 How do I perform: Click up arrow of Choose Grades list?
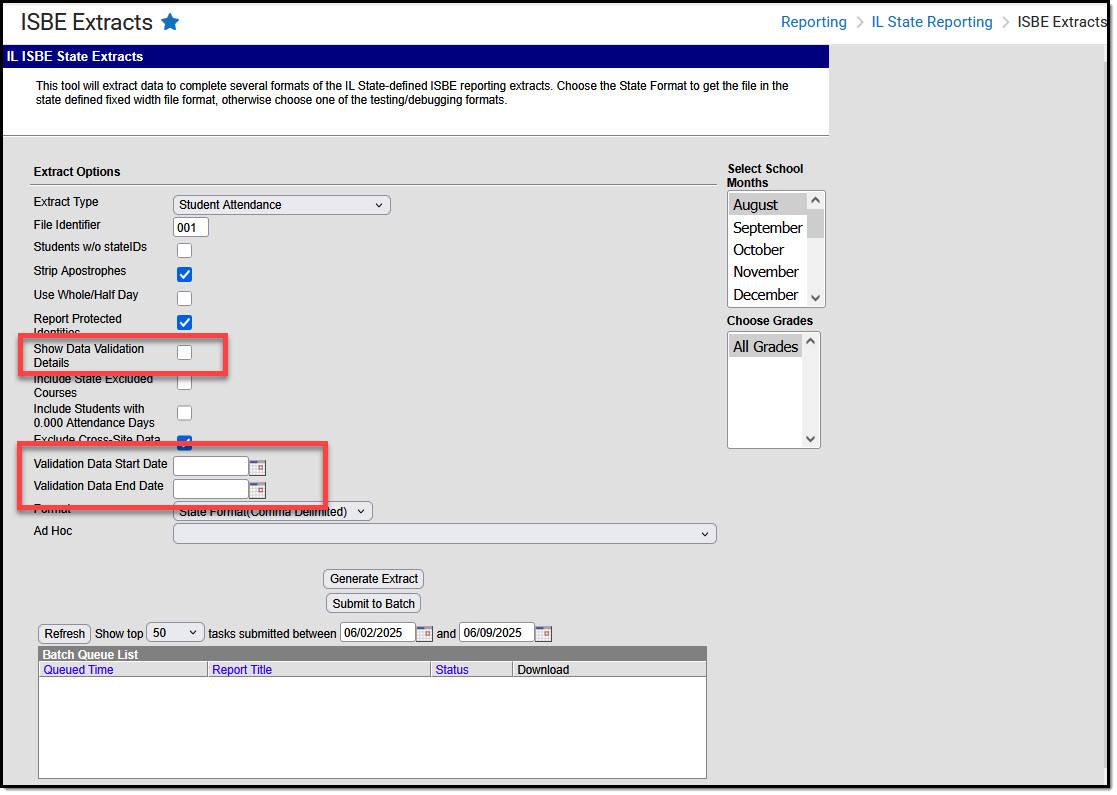[810, 342]
